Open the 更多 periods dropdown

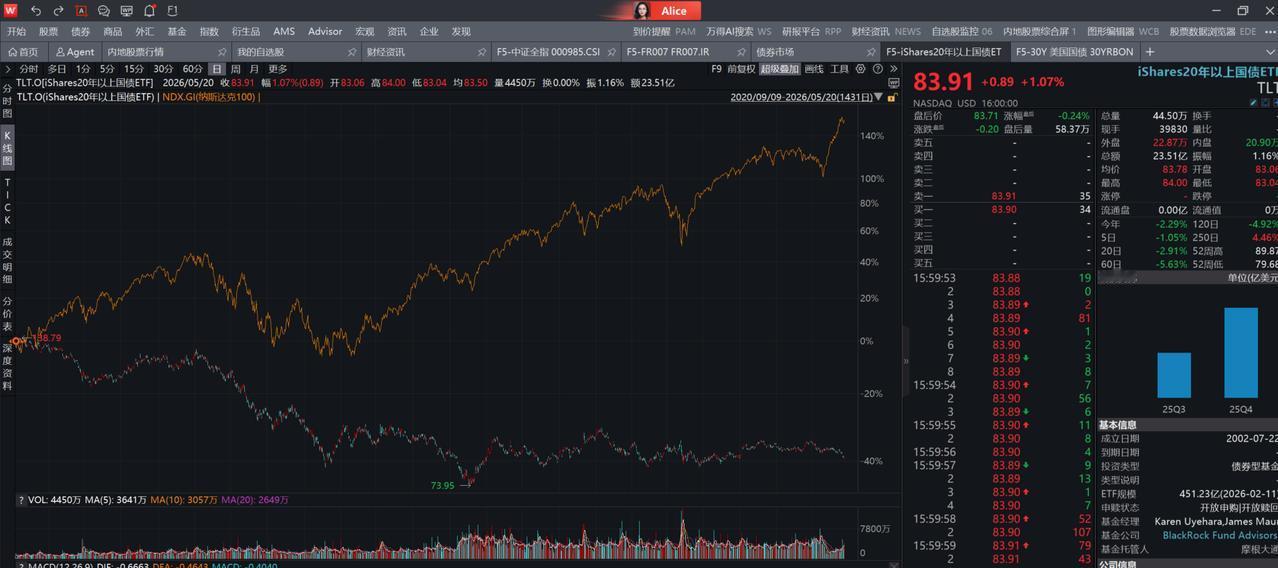coord(278,69)
